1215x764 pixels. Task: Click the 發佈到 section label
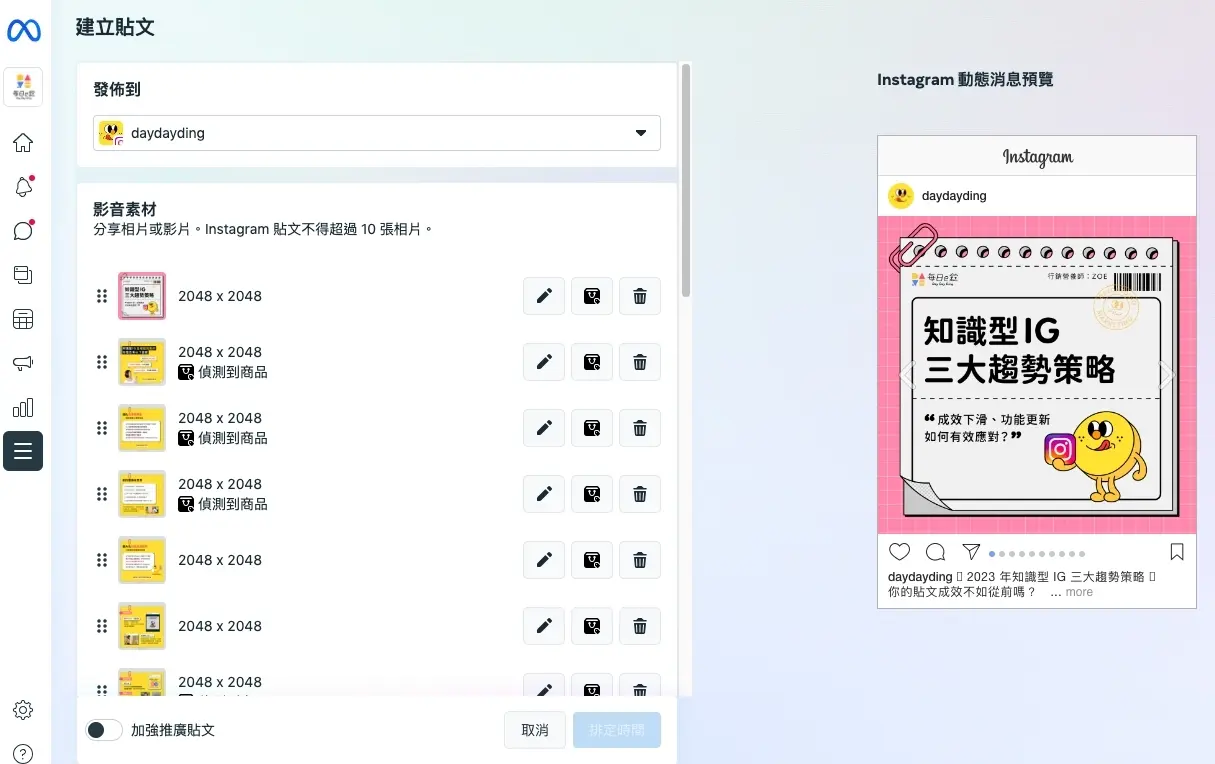coord(117,89)
